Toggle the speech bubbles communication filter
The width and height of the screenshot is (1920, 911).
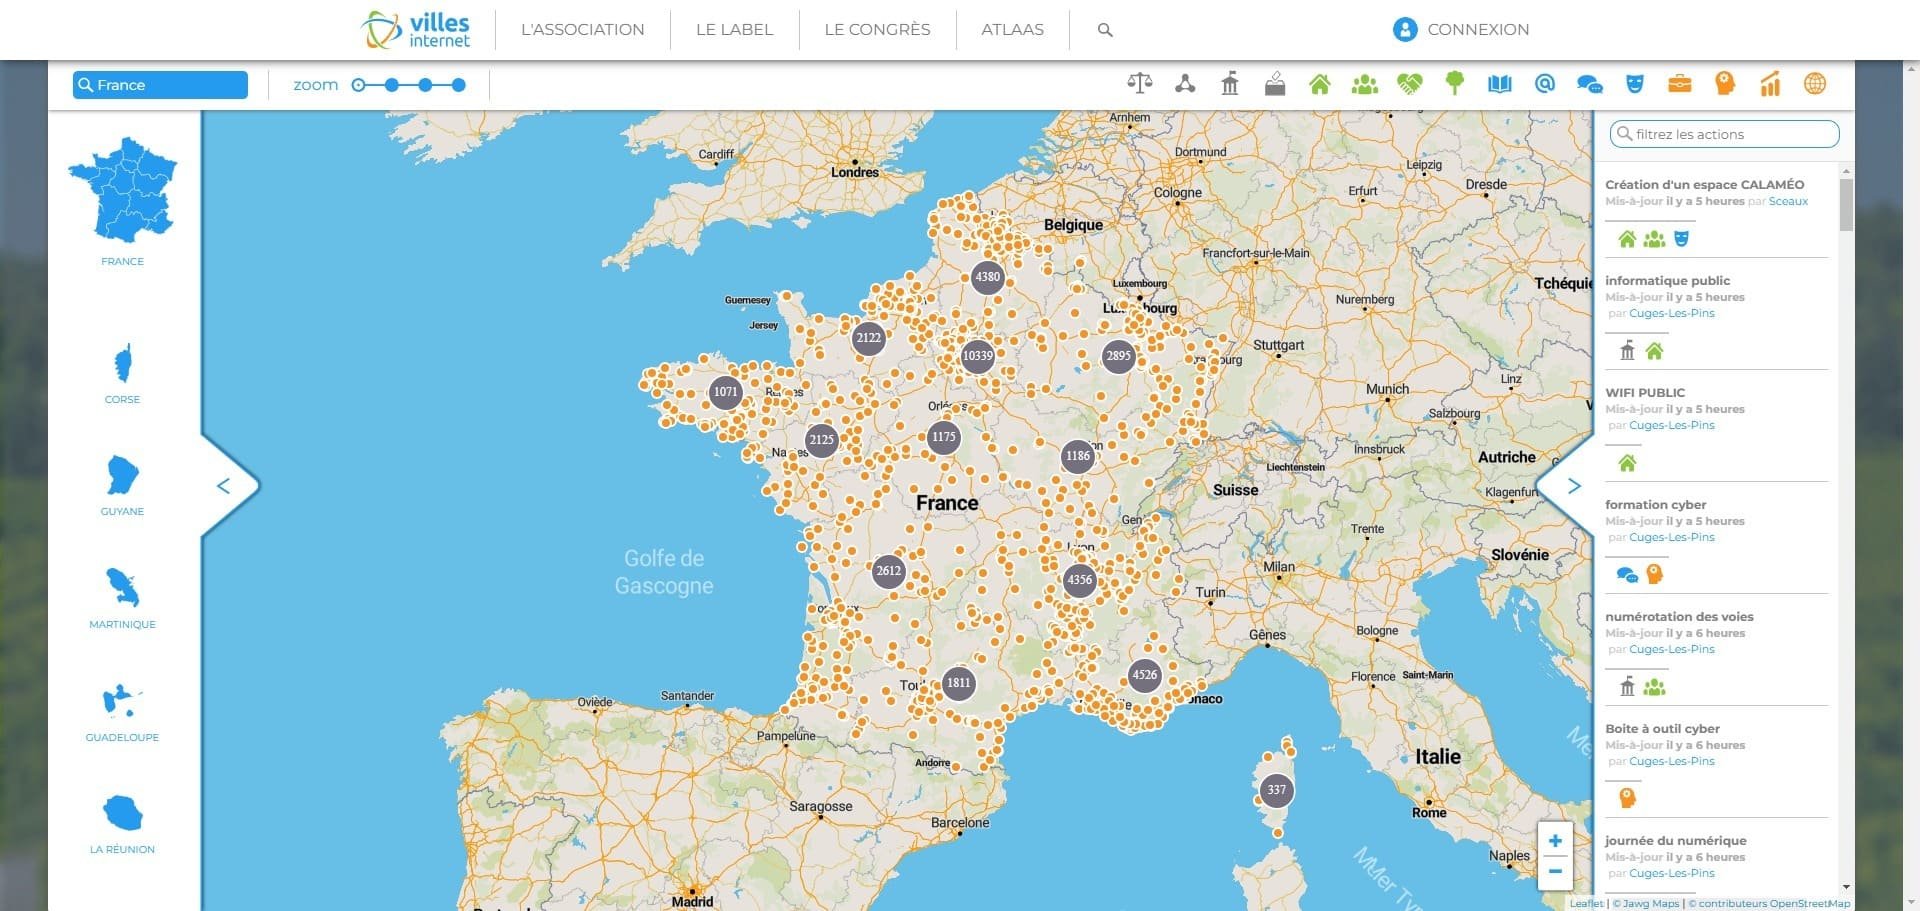click(1590, 84)
